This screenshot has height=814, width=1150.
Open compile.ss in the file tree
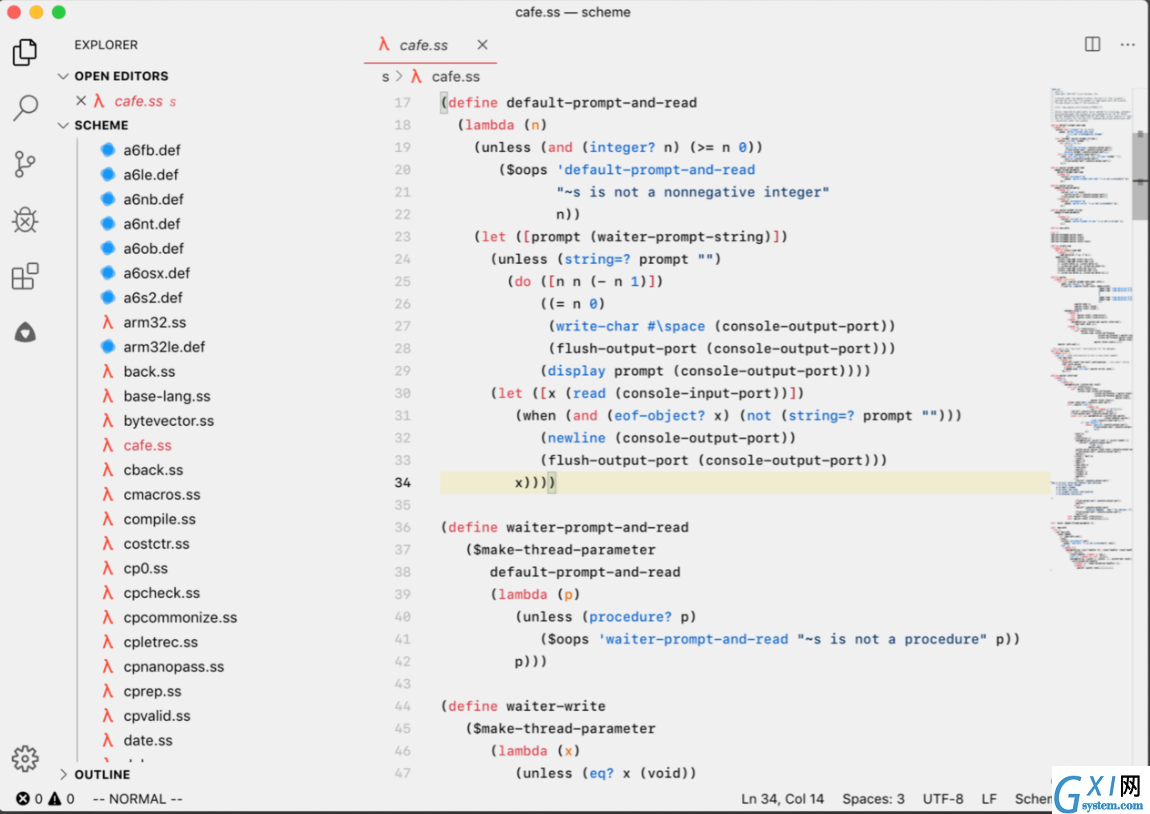point(159,519)
